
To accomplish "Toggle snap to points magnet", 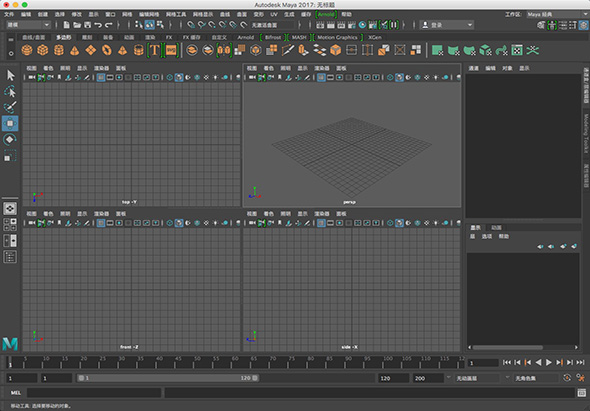I will (212, 25).
